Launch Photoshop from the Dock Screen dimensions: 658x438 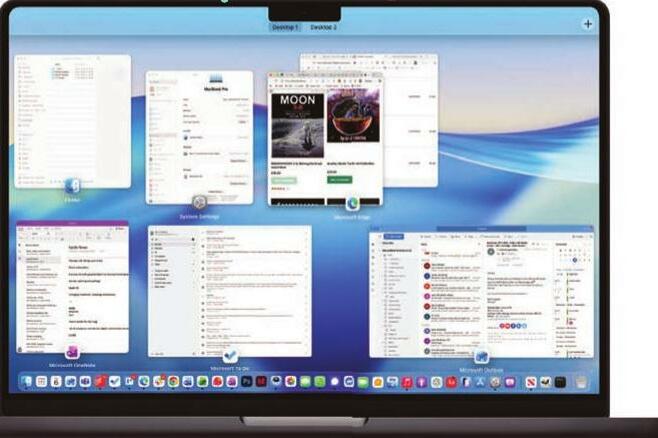[x=248, y=382]
